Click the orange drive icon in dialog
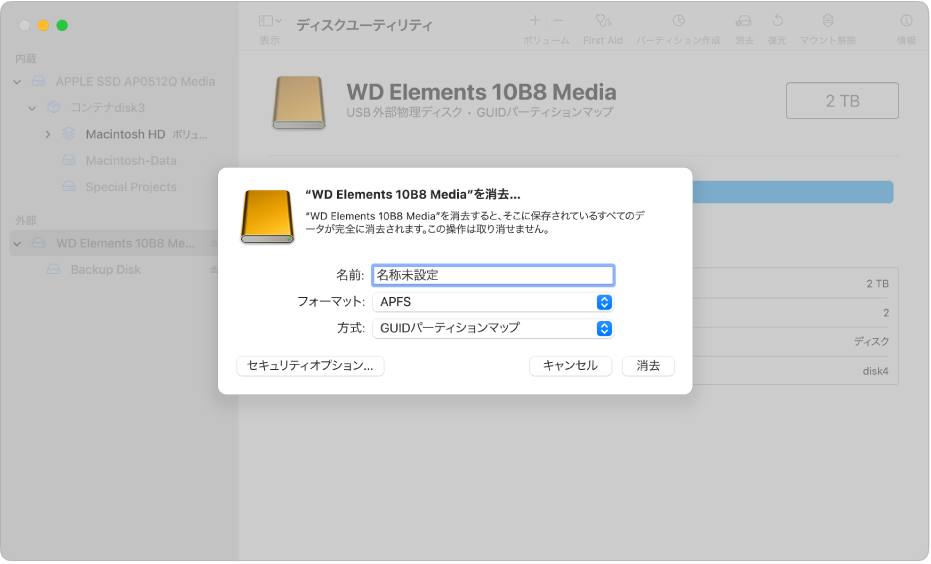This screenshot has width=931, height=564. (267, 217)
